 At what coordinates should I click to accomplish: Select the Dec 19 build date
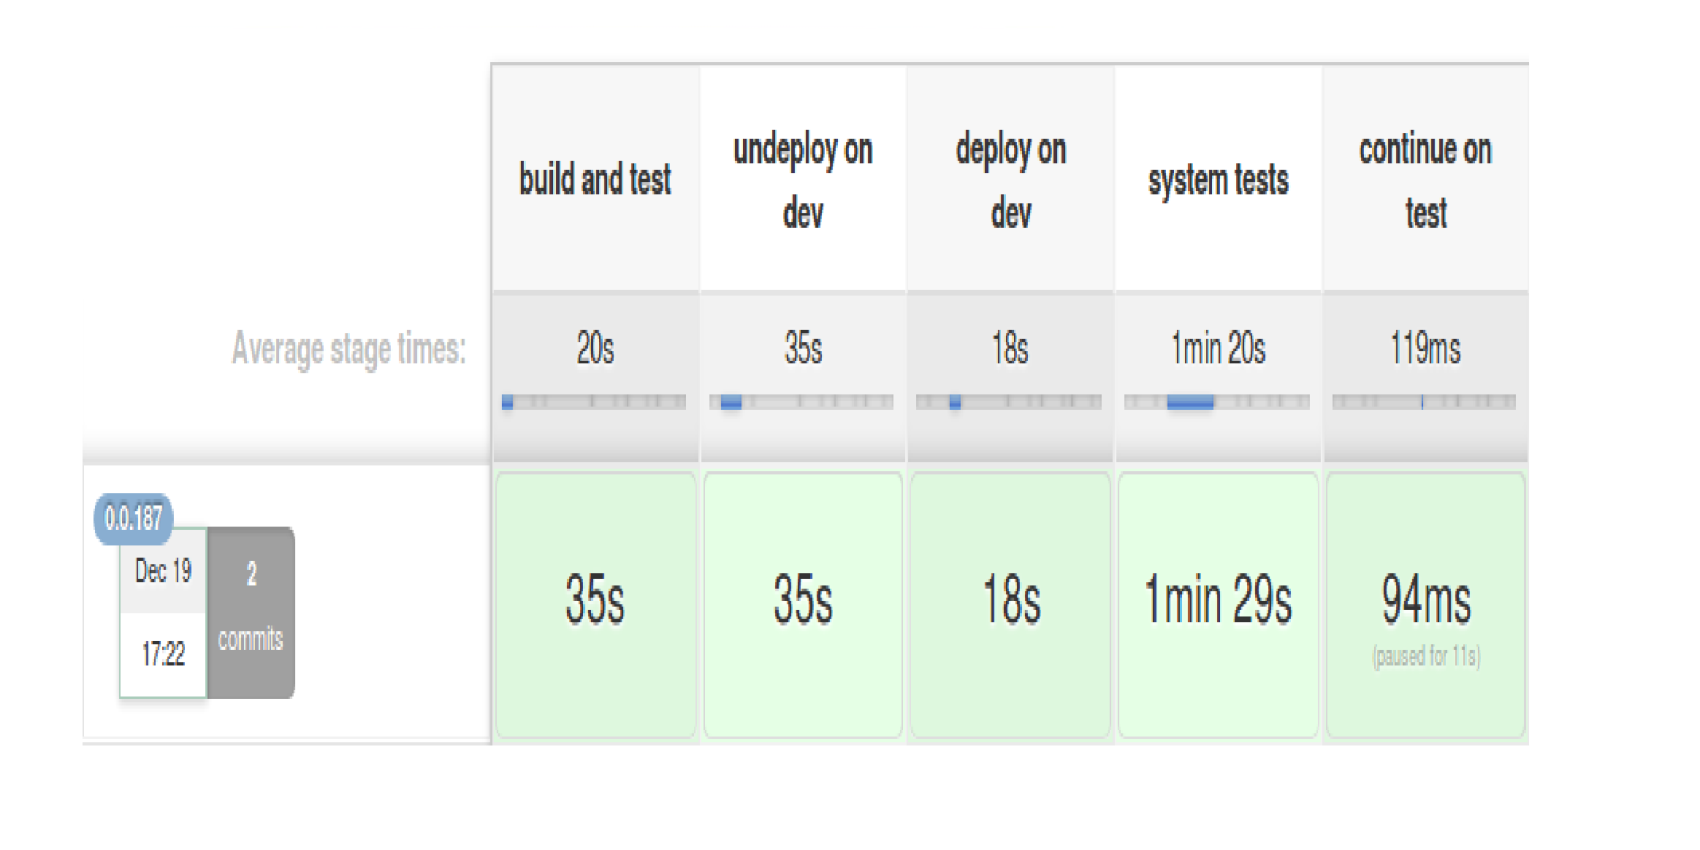point(163,571)
